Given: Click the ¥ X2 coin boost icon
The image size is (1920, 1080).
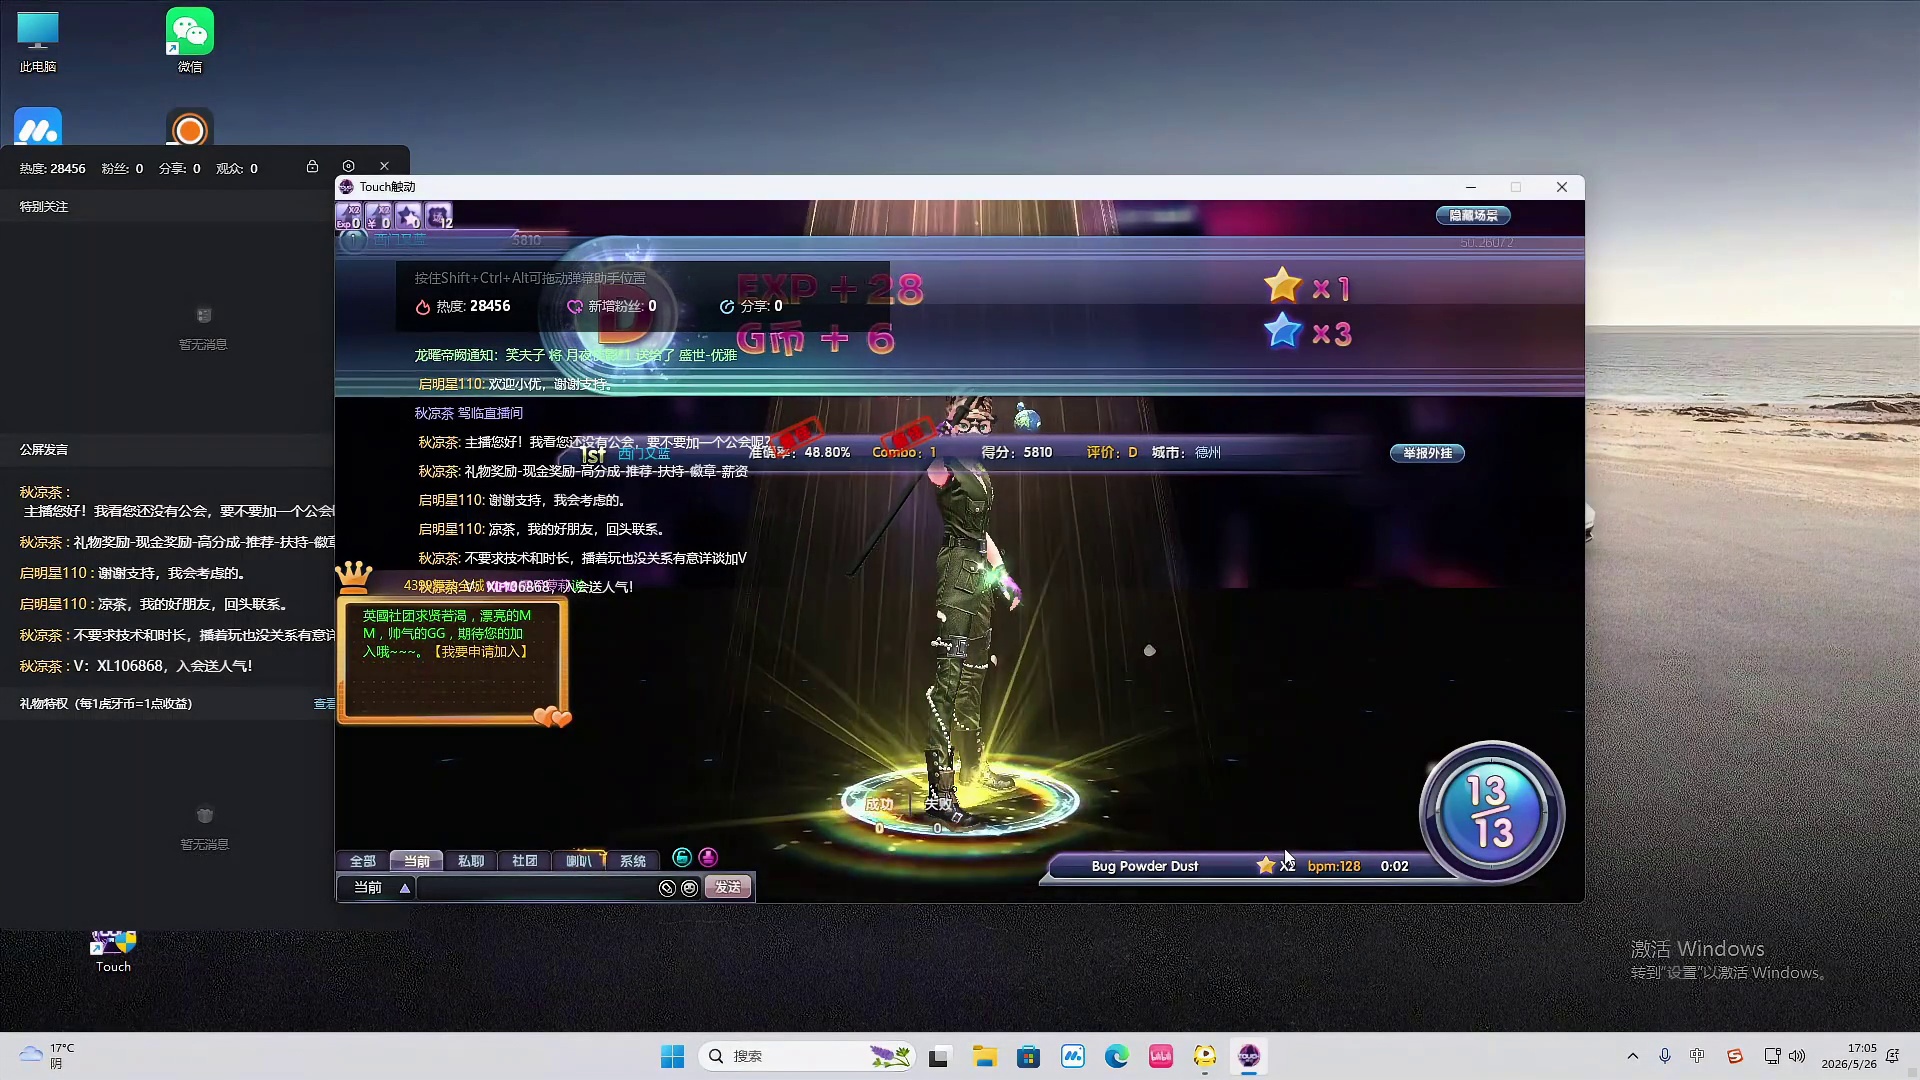Looking at the screenshot, I should [378, 216].
